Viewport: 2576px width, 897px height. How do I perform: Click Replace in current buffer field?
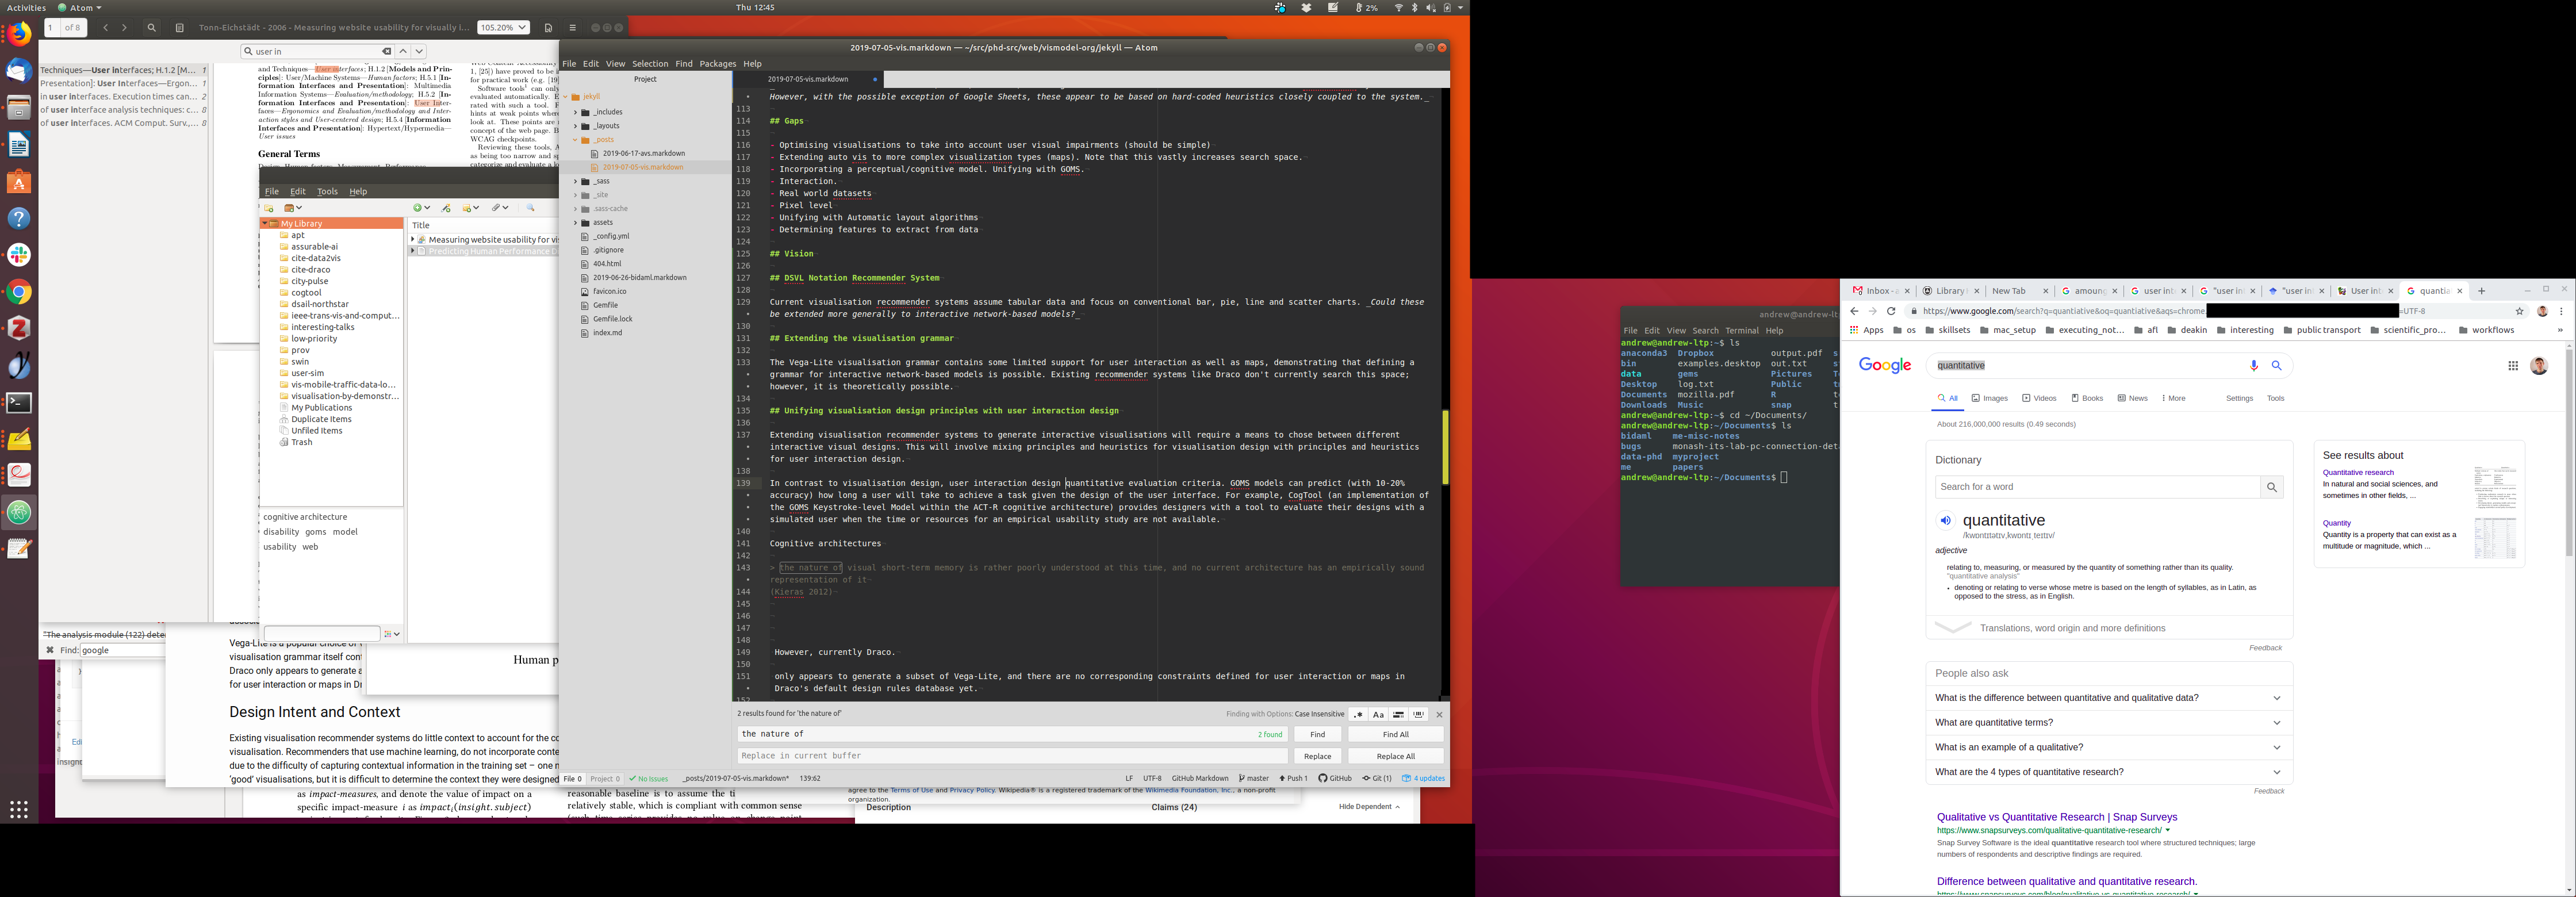click(1012, 756)
